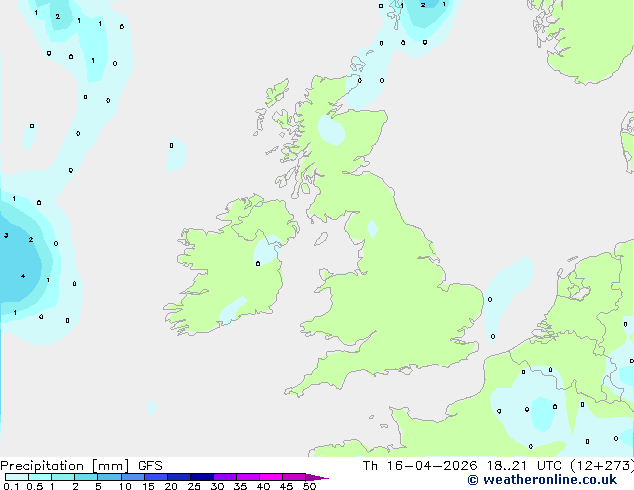Select the legend swatch between 2 and 5 mm
Image resolution: width=634 pixels, height=490 pixels.
coord(86,477)
